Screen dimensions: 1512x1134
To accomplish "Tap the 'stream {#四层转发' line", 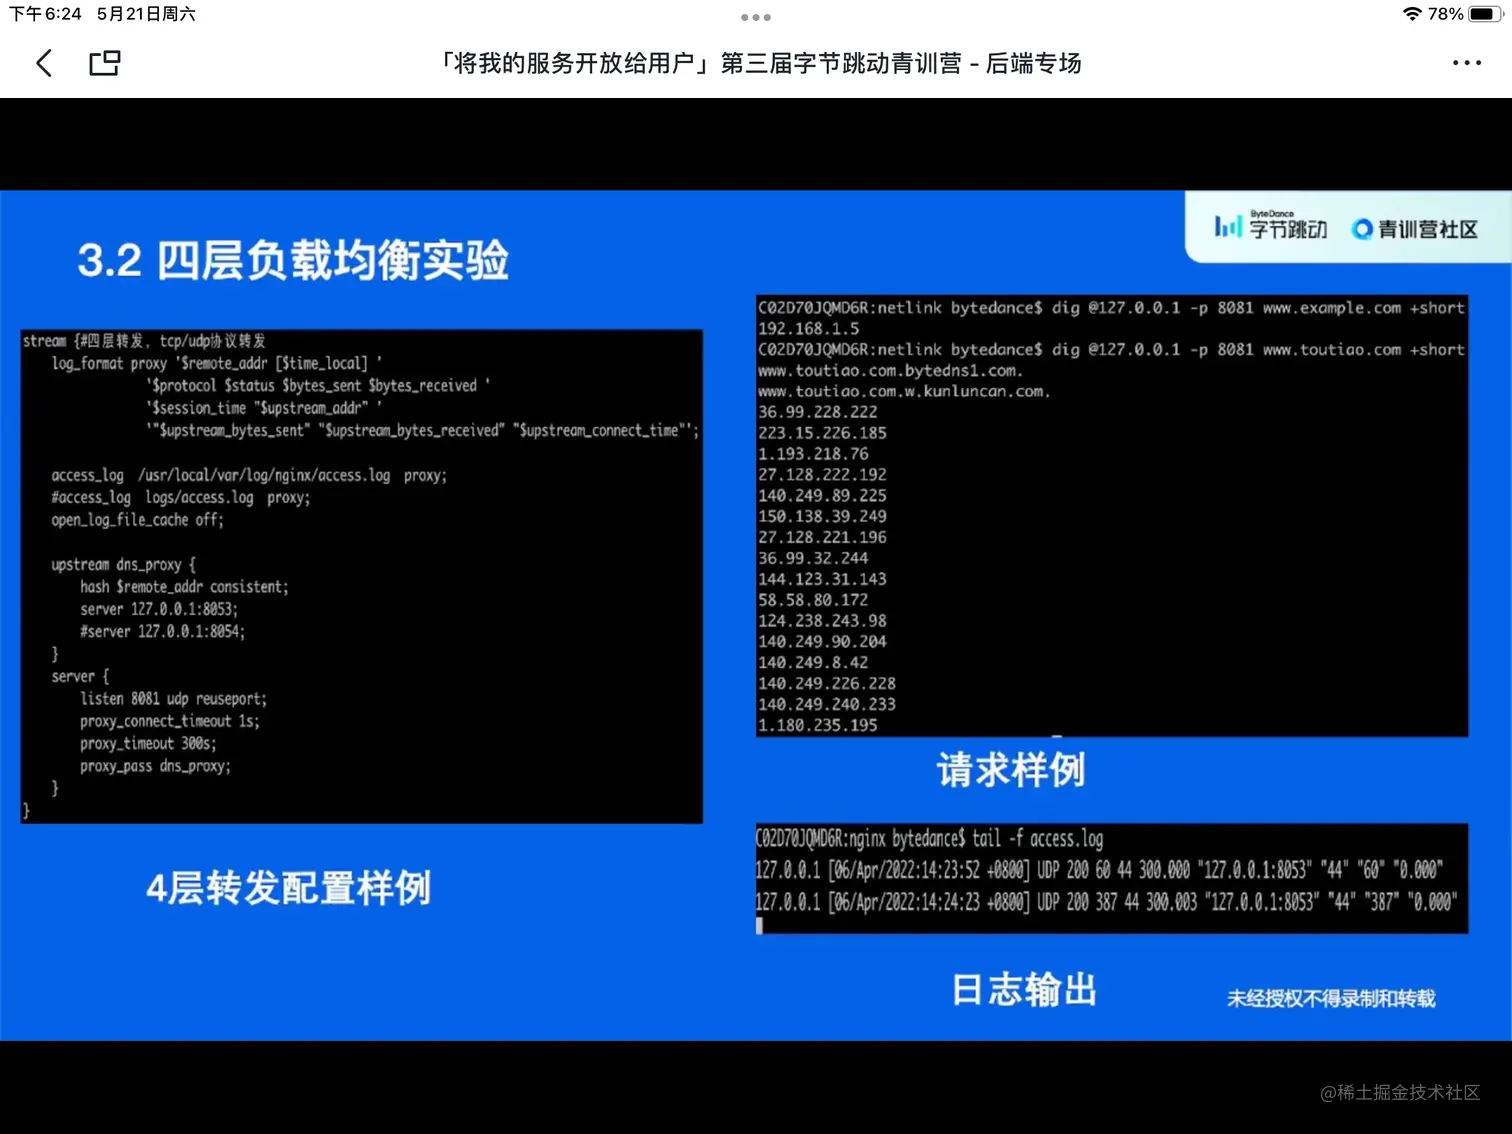I will click(x=144, y=341).
